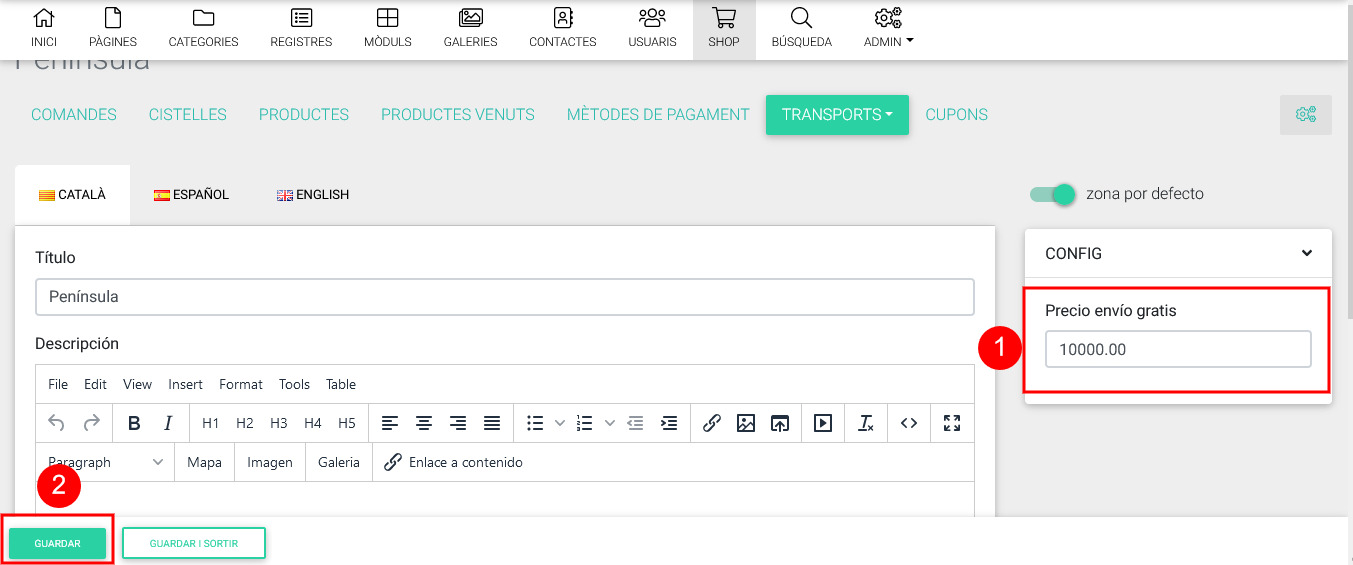Expand the TRANSPORTS dropdown menu
1353x565 pixels.
tap(837, 115)
